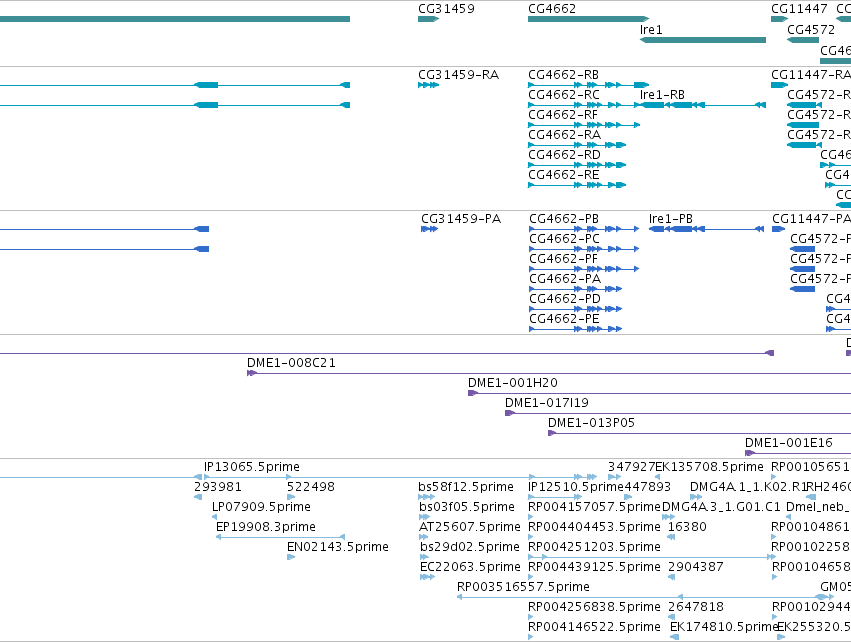Select protein CG4662-PC
The height and width of the screenshot is (642, 851).
[564, 239]
